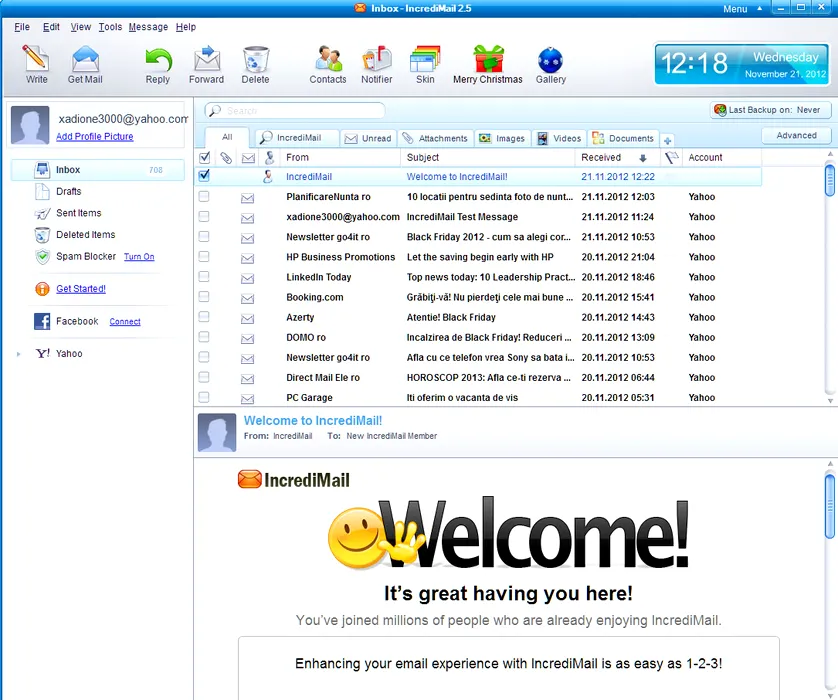Click the Facebook icon in sidebar

tap(42, 321)
